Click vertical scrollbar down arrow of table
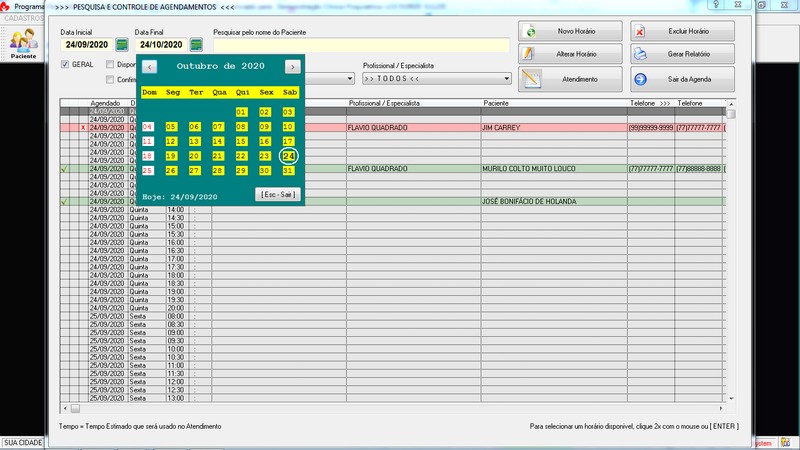The height and width of the screenshot is (450, 800). 731,398
